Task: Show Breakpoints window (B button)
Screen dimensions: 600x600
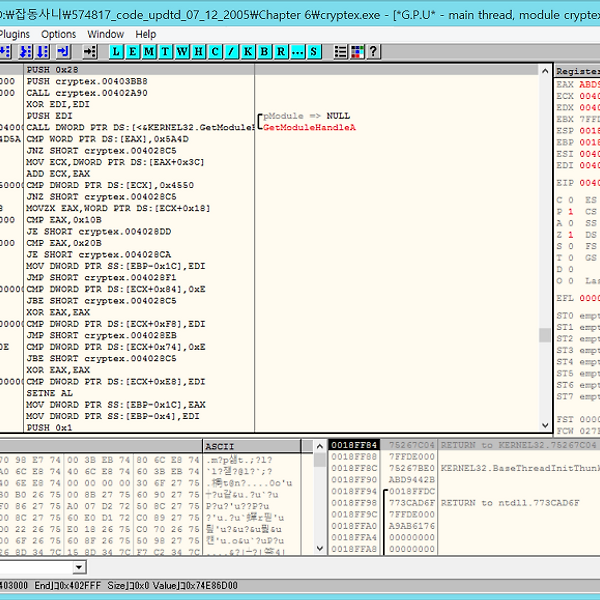Action: point(265,51)
